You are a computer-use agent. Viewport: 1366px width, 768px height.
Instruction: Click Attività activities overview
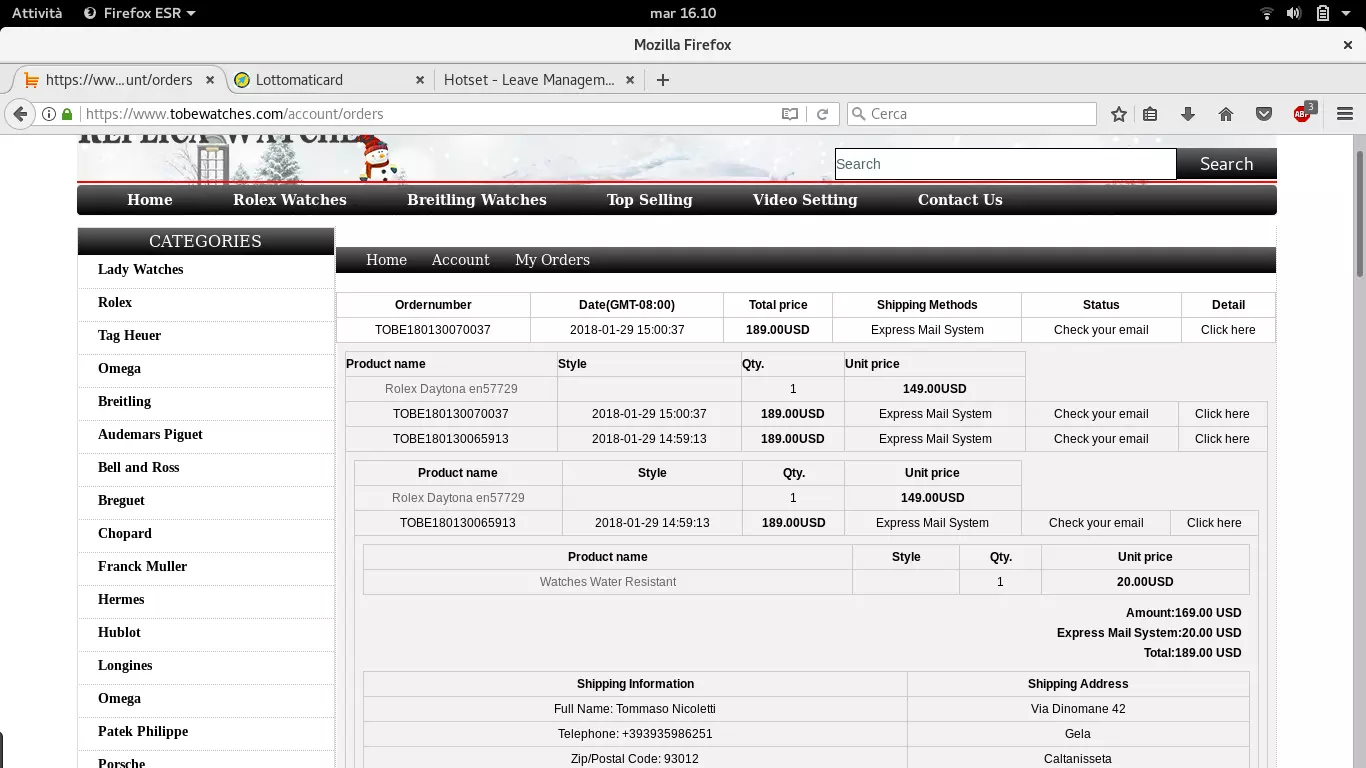pos(37,13)
